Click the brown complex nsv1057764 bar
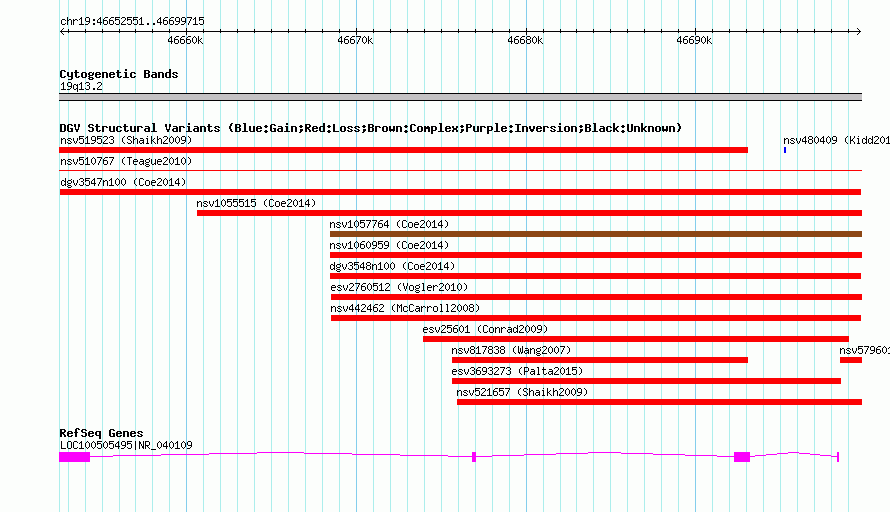890x512 pixels. [596, 234]
